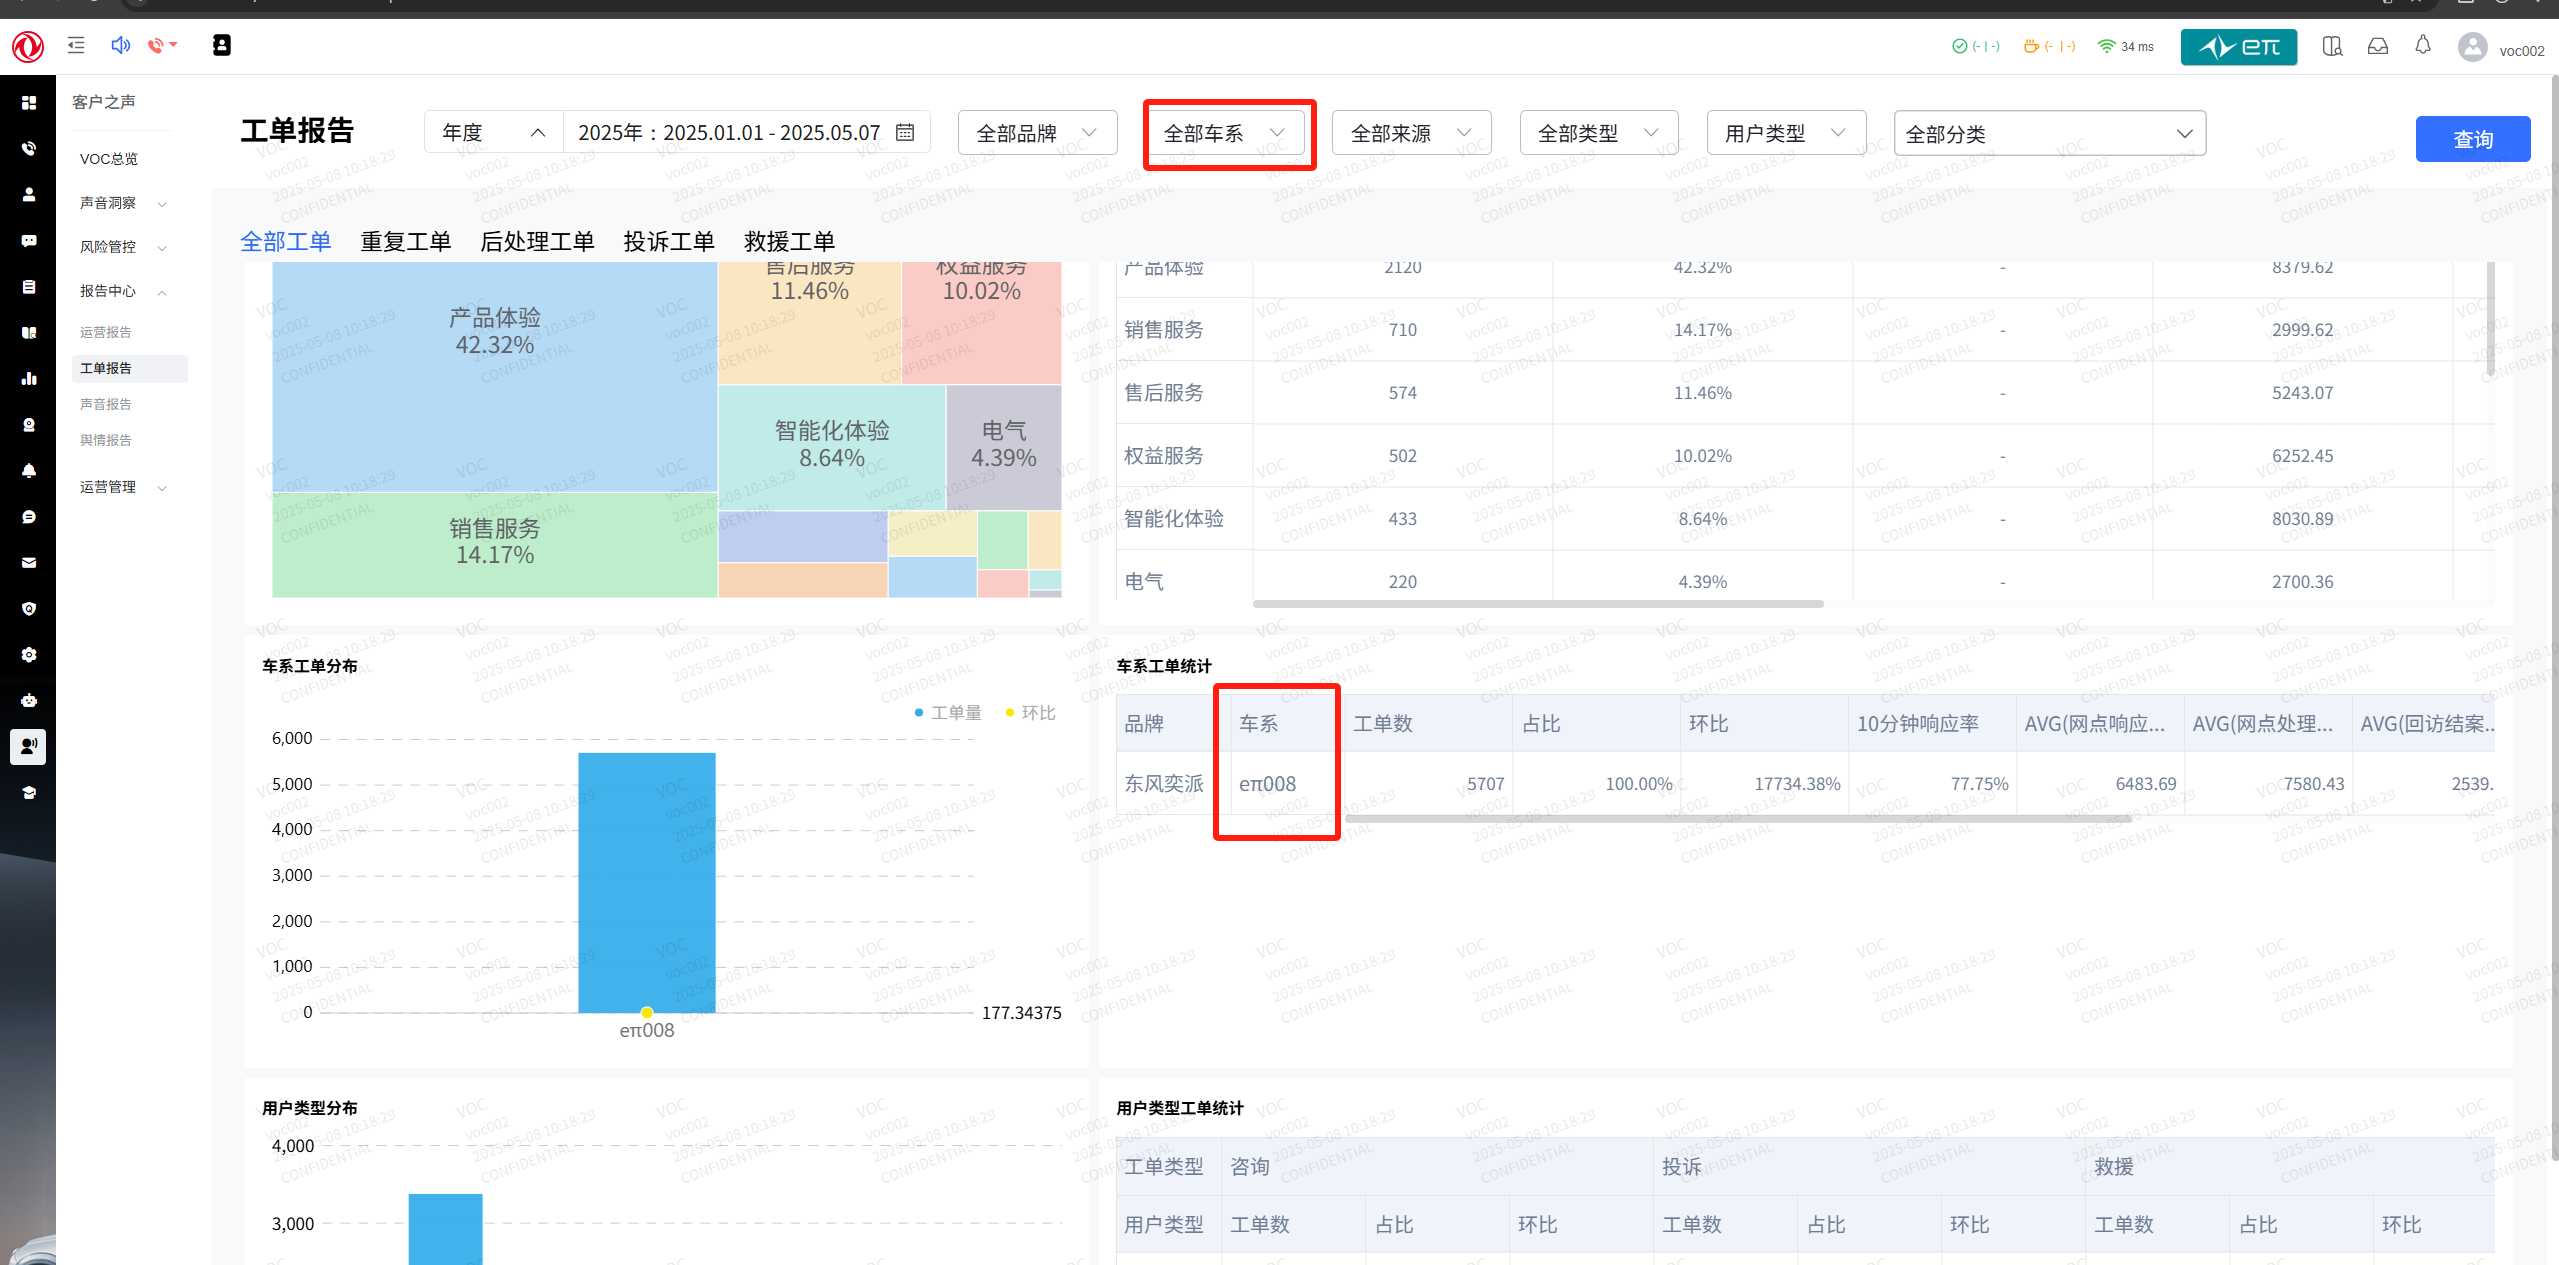Open the speech bubble comments module icon

pyautogui.click(x=29, y=517)
